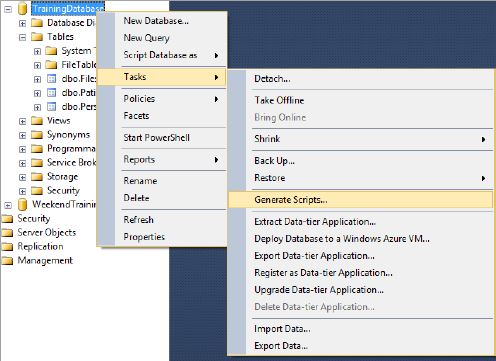Screen dimensions: 496x361
Task: Expand the Storage node
Action: 22,177
